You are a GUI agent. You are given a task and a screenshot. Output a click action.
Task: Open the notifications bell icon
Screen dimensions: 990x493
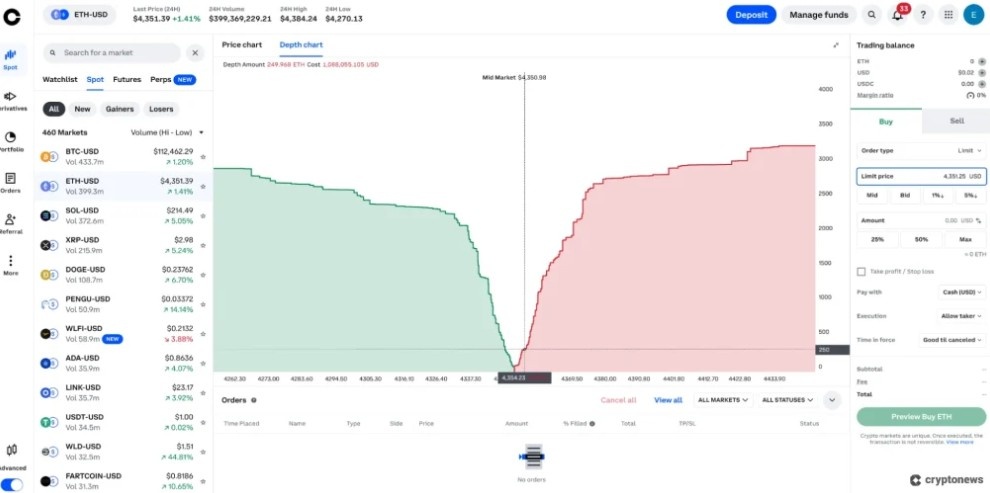(x=897, y=15)
